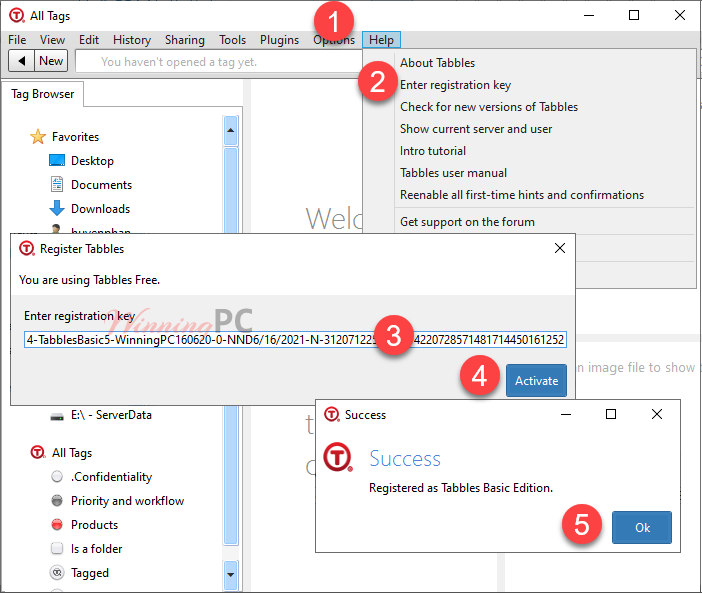Click the Downloads blue arrow icon

point(57,209)
